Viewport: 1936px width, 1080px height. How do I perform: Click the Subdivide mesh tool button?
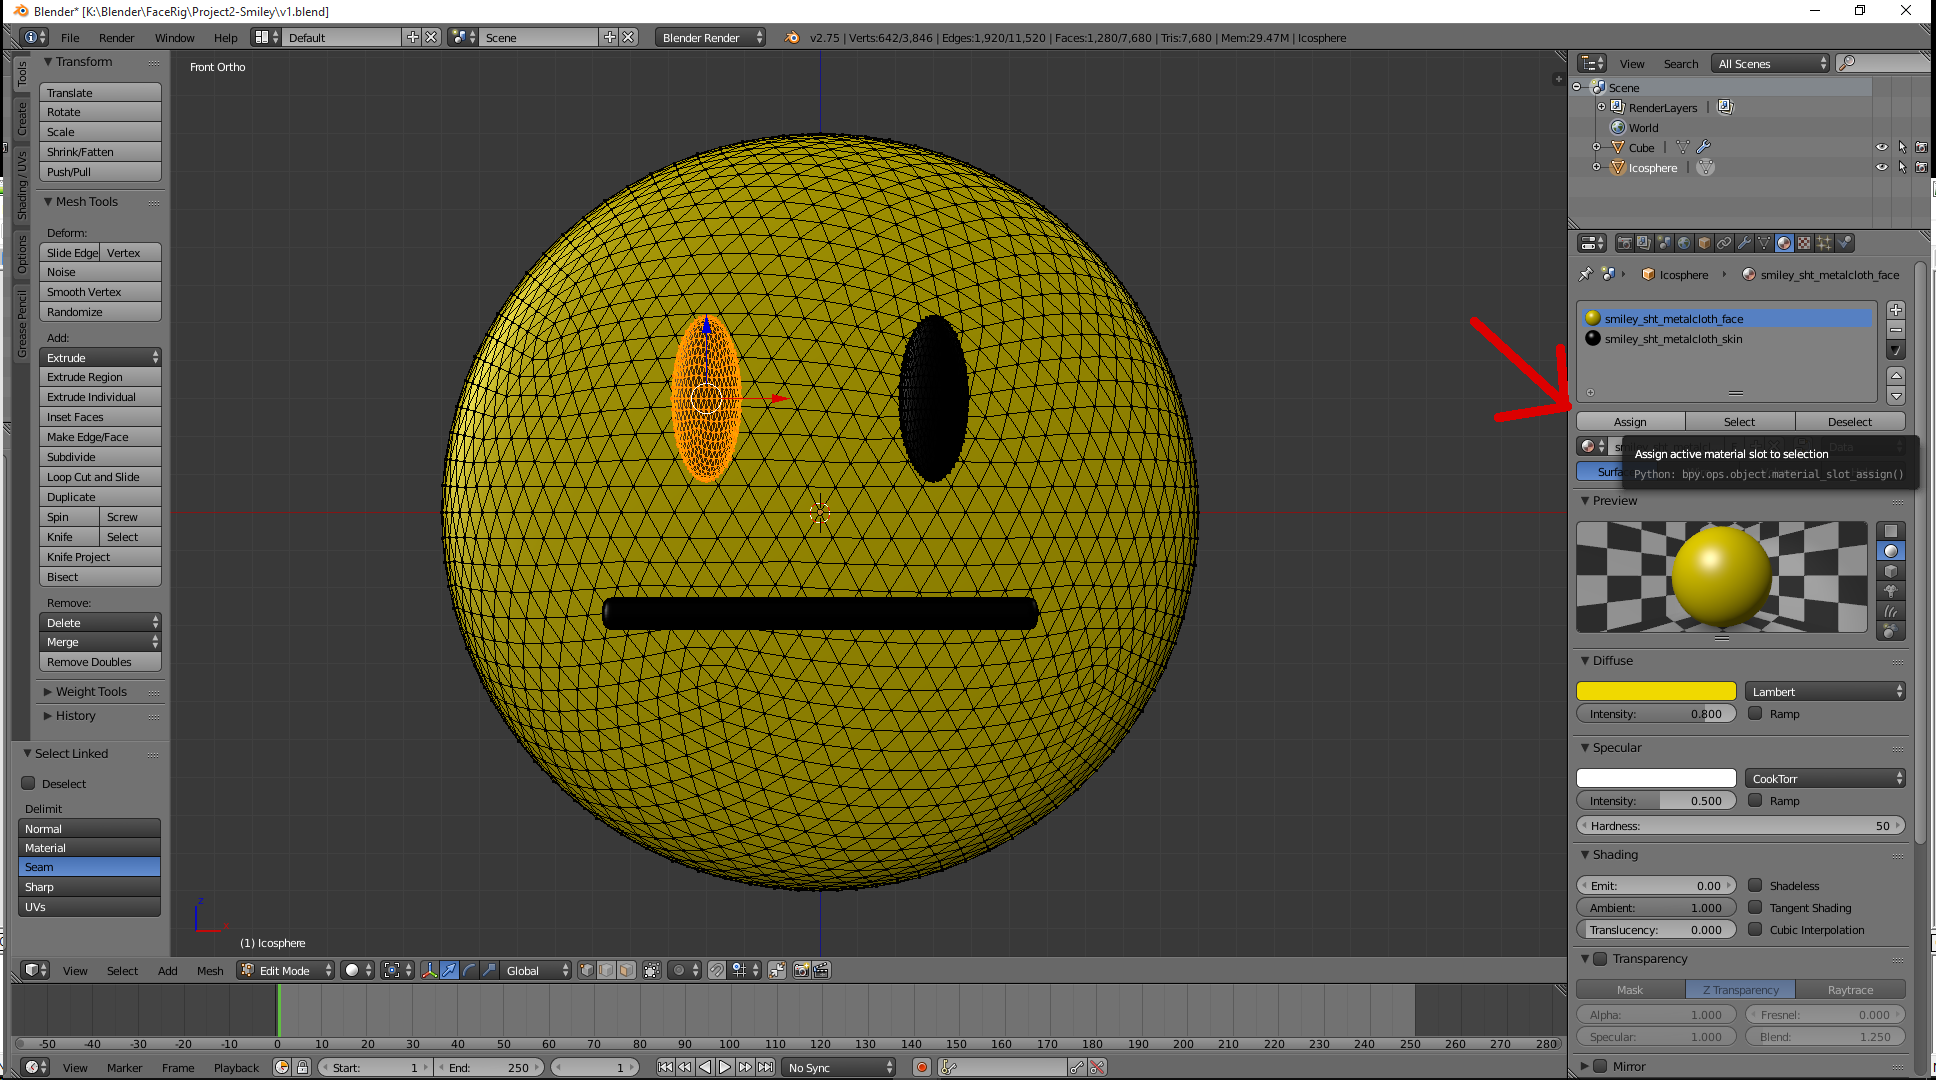[x=100, y=457]
